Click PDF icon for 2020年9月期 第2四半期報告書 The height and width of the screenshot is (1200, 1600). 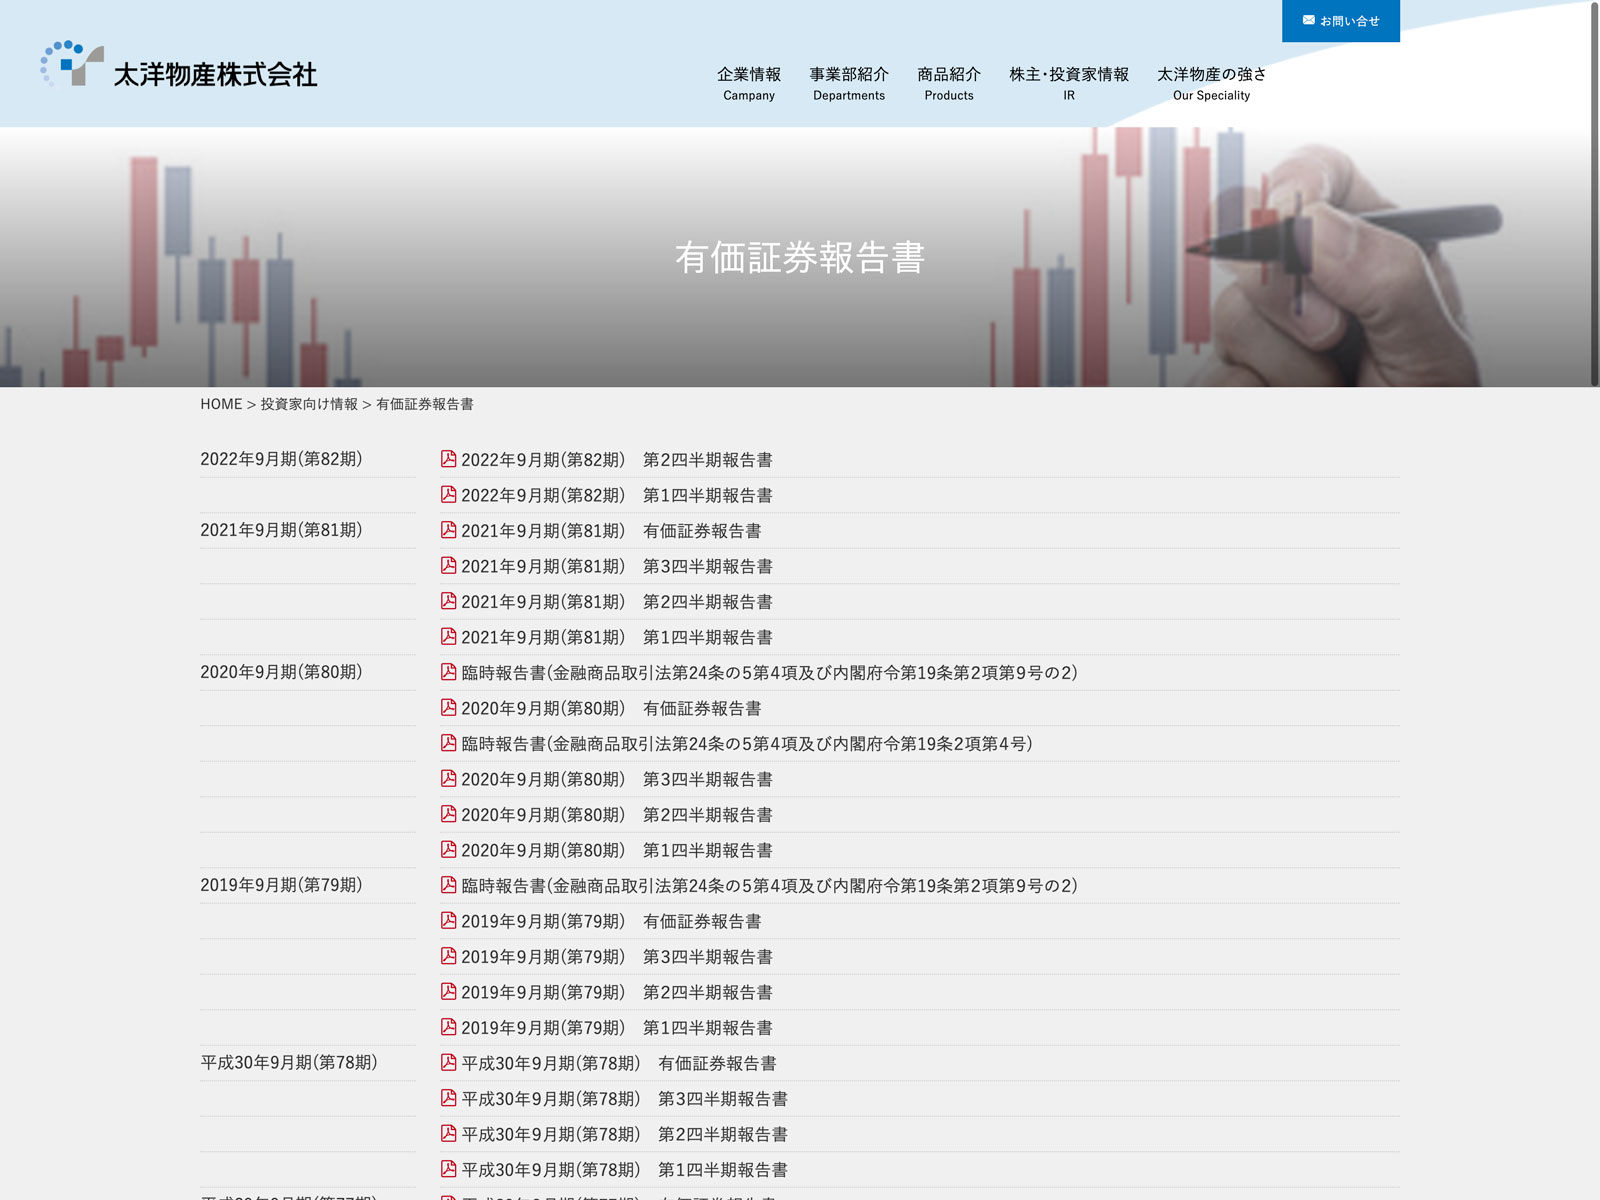[x=449, y=814]
